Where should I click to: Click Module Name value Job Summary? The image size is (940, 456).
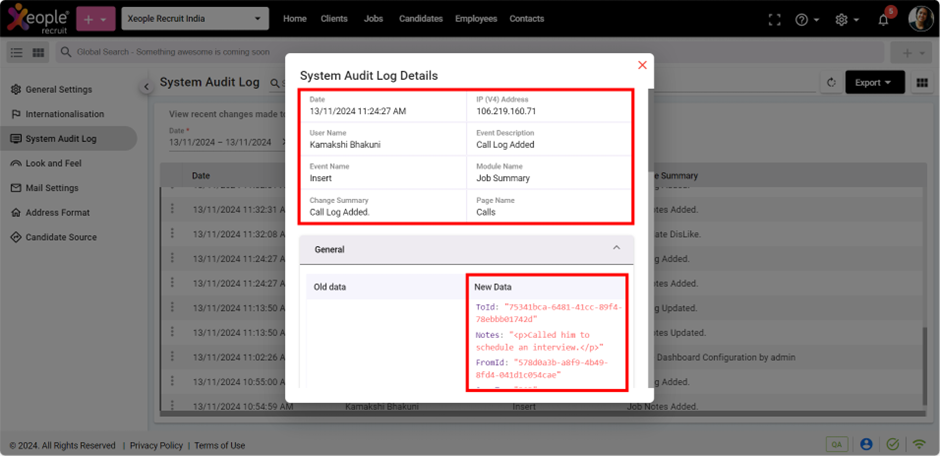click(x=503, y=178)
